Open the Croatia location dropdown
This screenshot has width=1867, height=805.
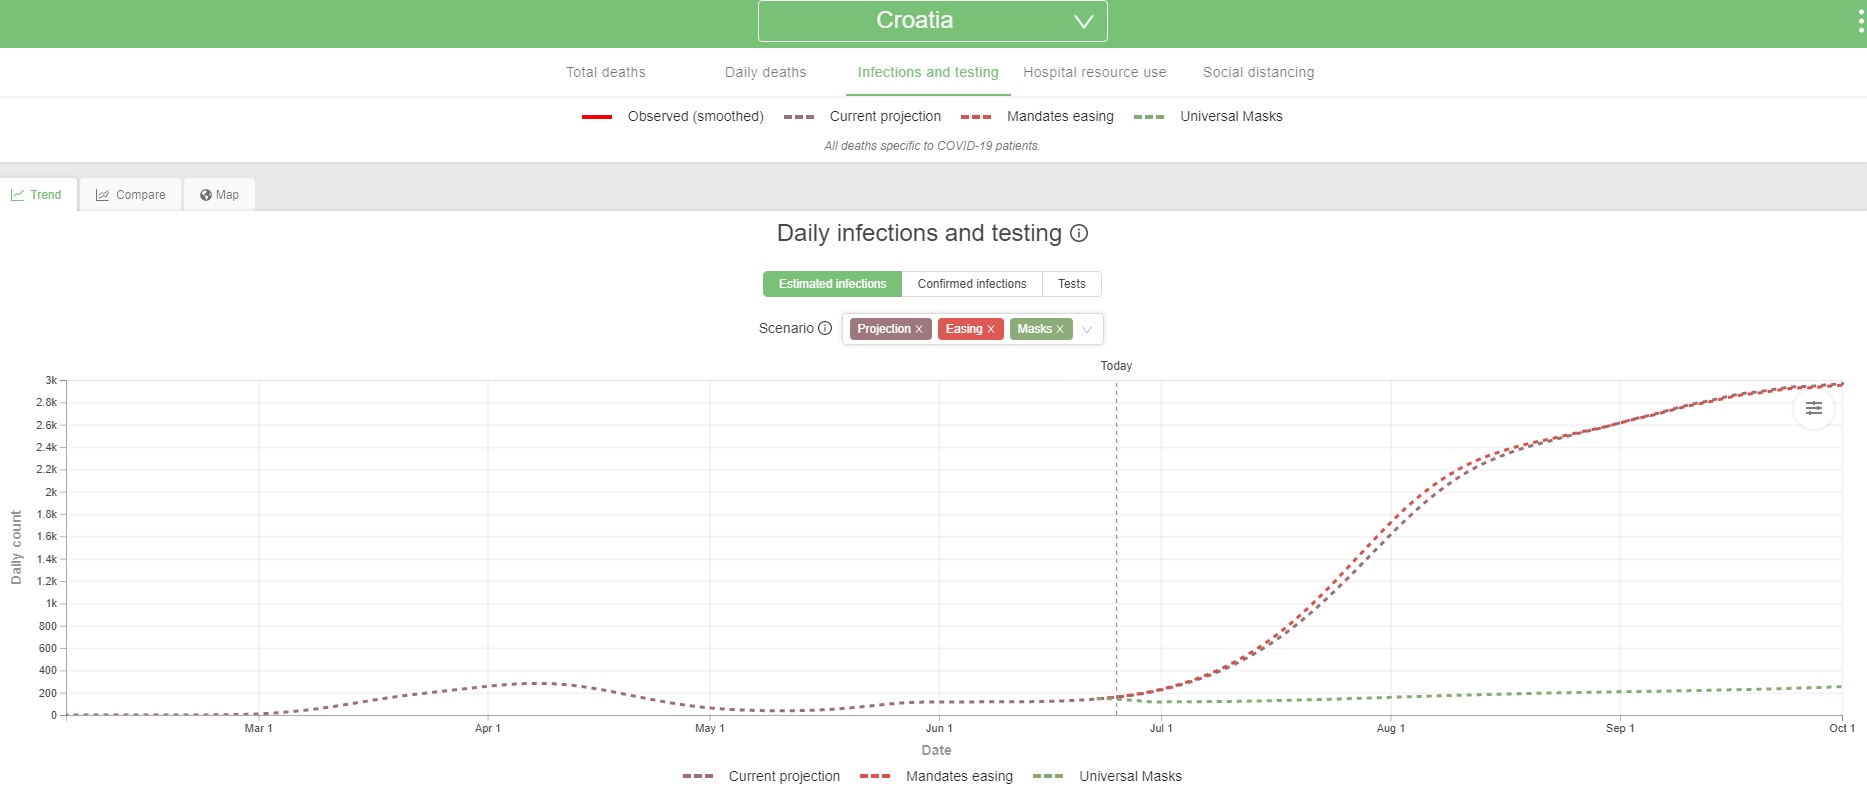click(932, 21)
